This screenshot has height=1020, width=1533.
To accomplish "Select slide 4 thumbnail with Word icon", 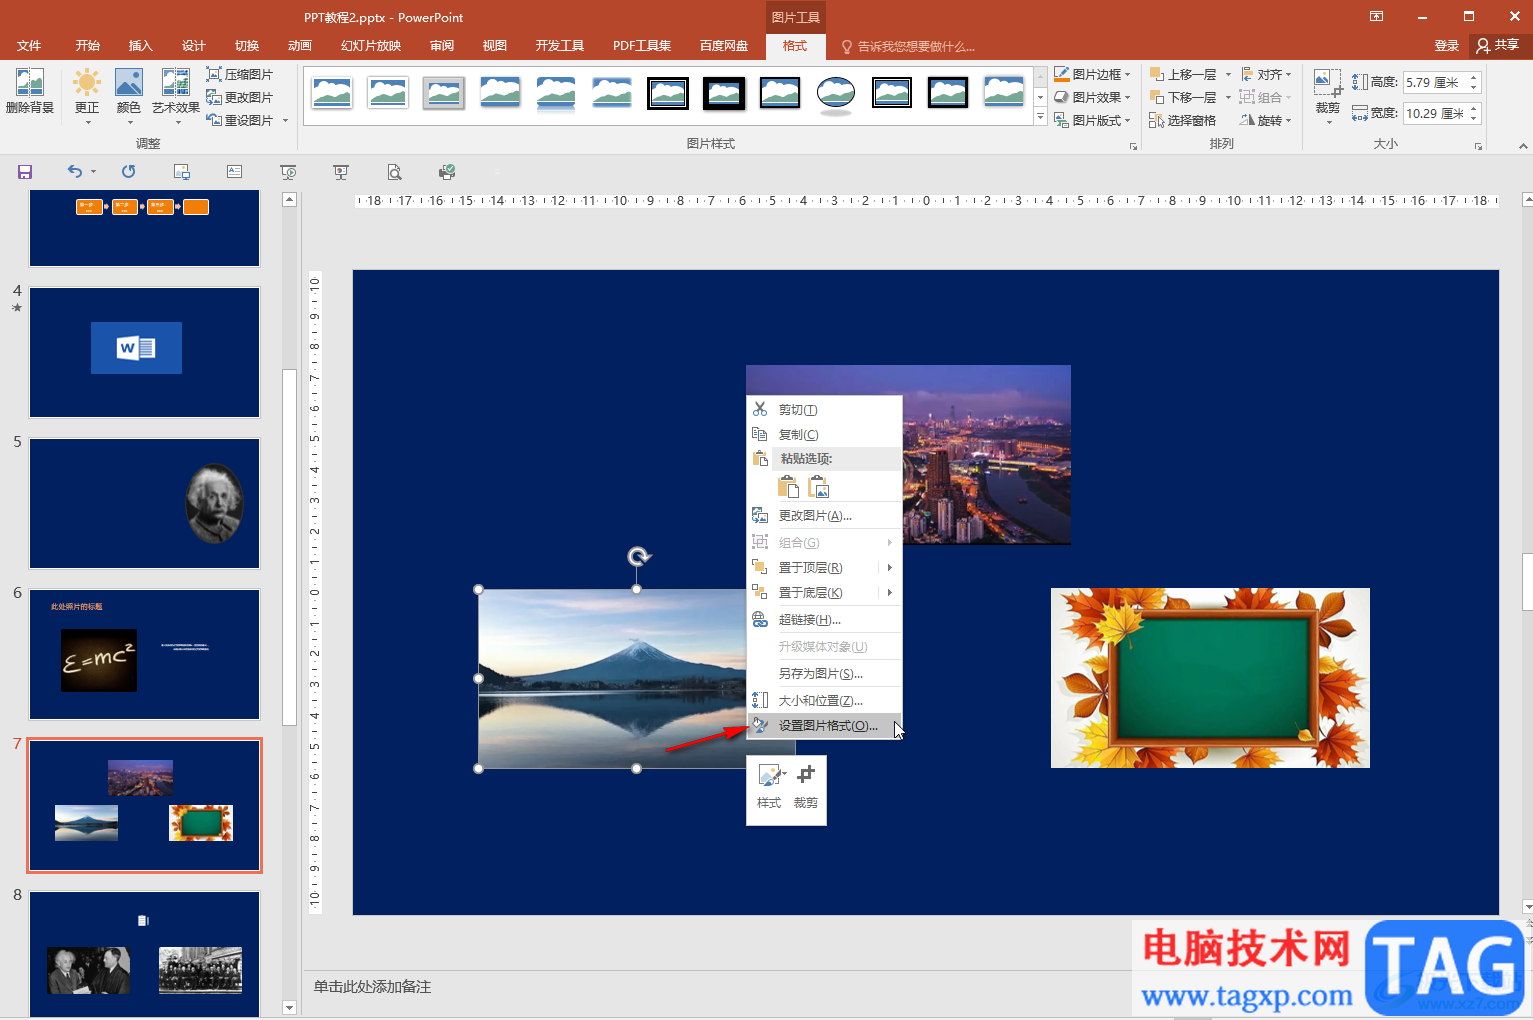I will 145,352.
